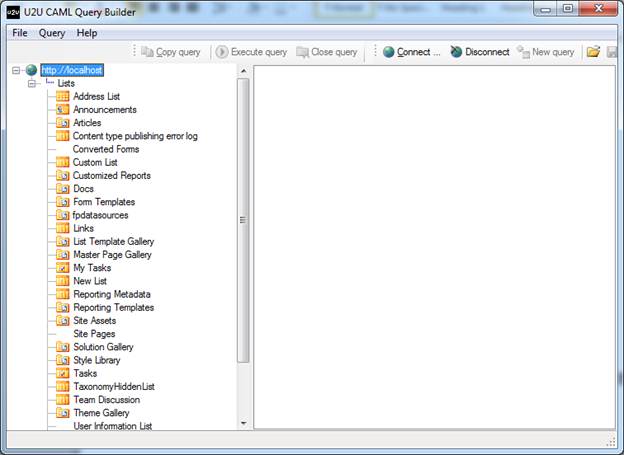Click the Articles library icon
This screenshot has width=624, height=455.
[x=62, y=123]
